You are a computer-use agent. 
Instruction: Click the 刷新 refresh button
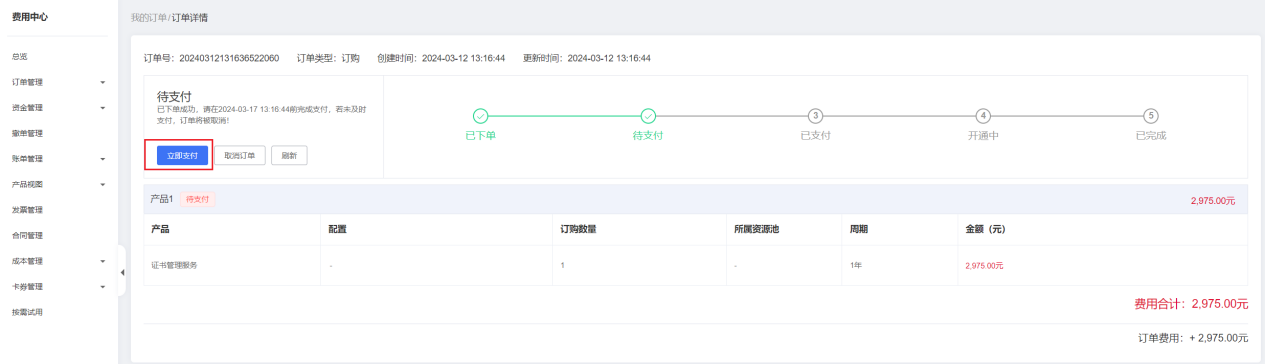click(289, 155)
